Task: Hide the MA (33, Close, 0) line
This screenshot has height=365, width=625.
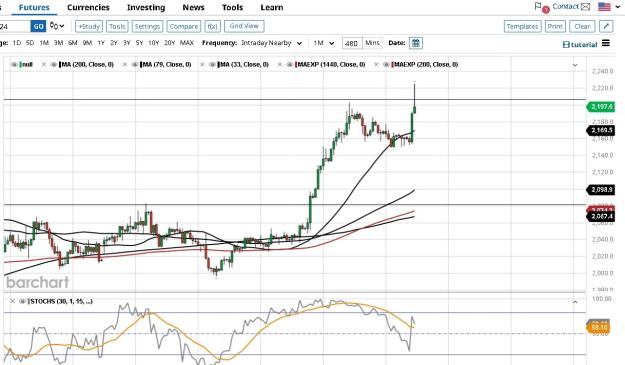Action: 212,65
